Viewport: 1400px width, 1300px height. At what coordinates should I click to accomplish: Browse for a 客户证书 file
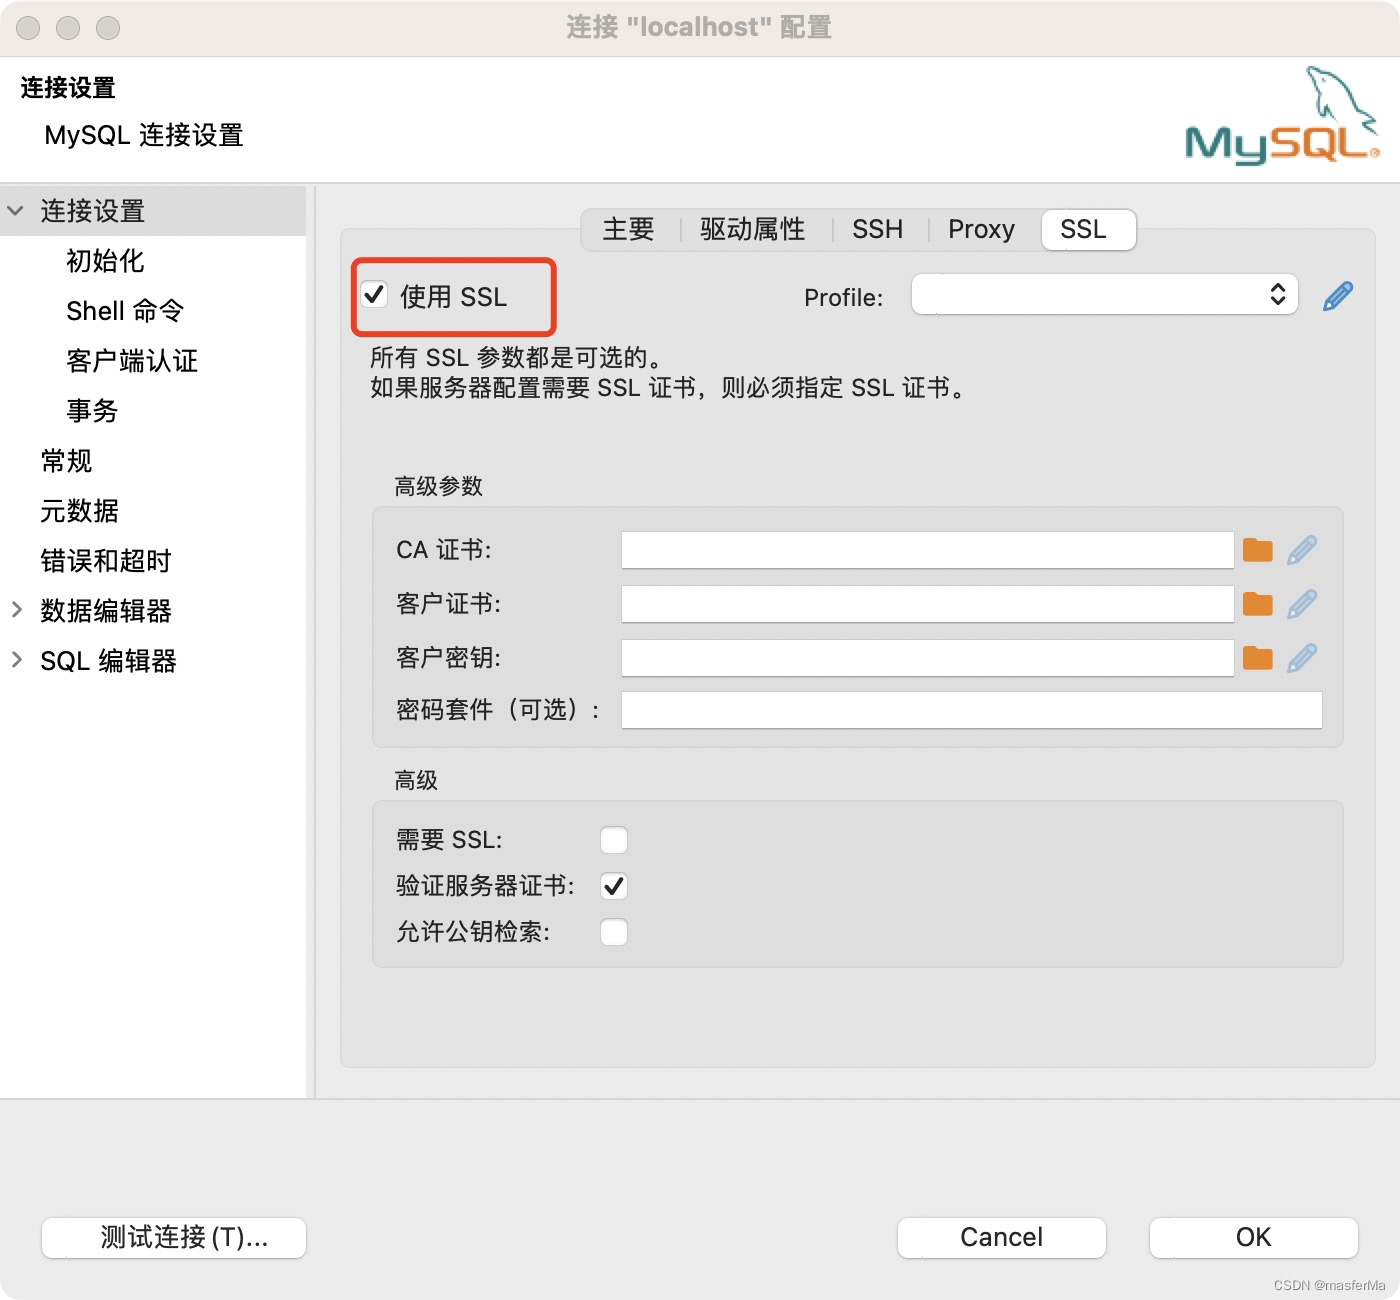point(1257,603)
